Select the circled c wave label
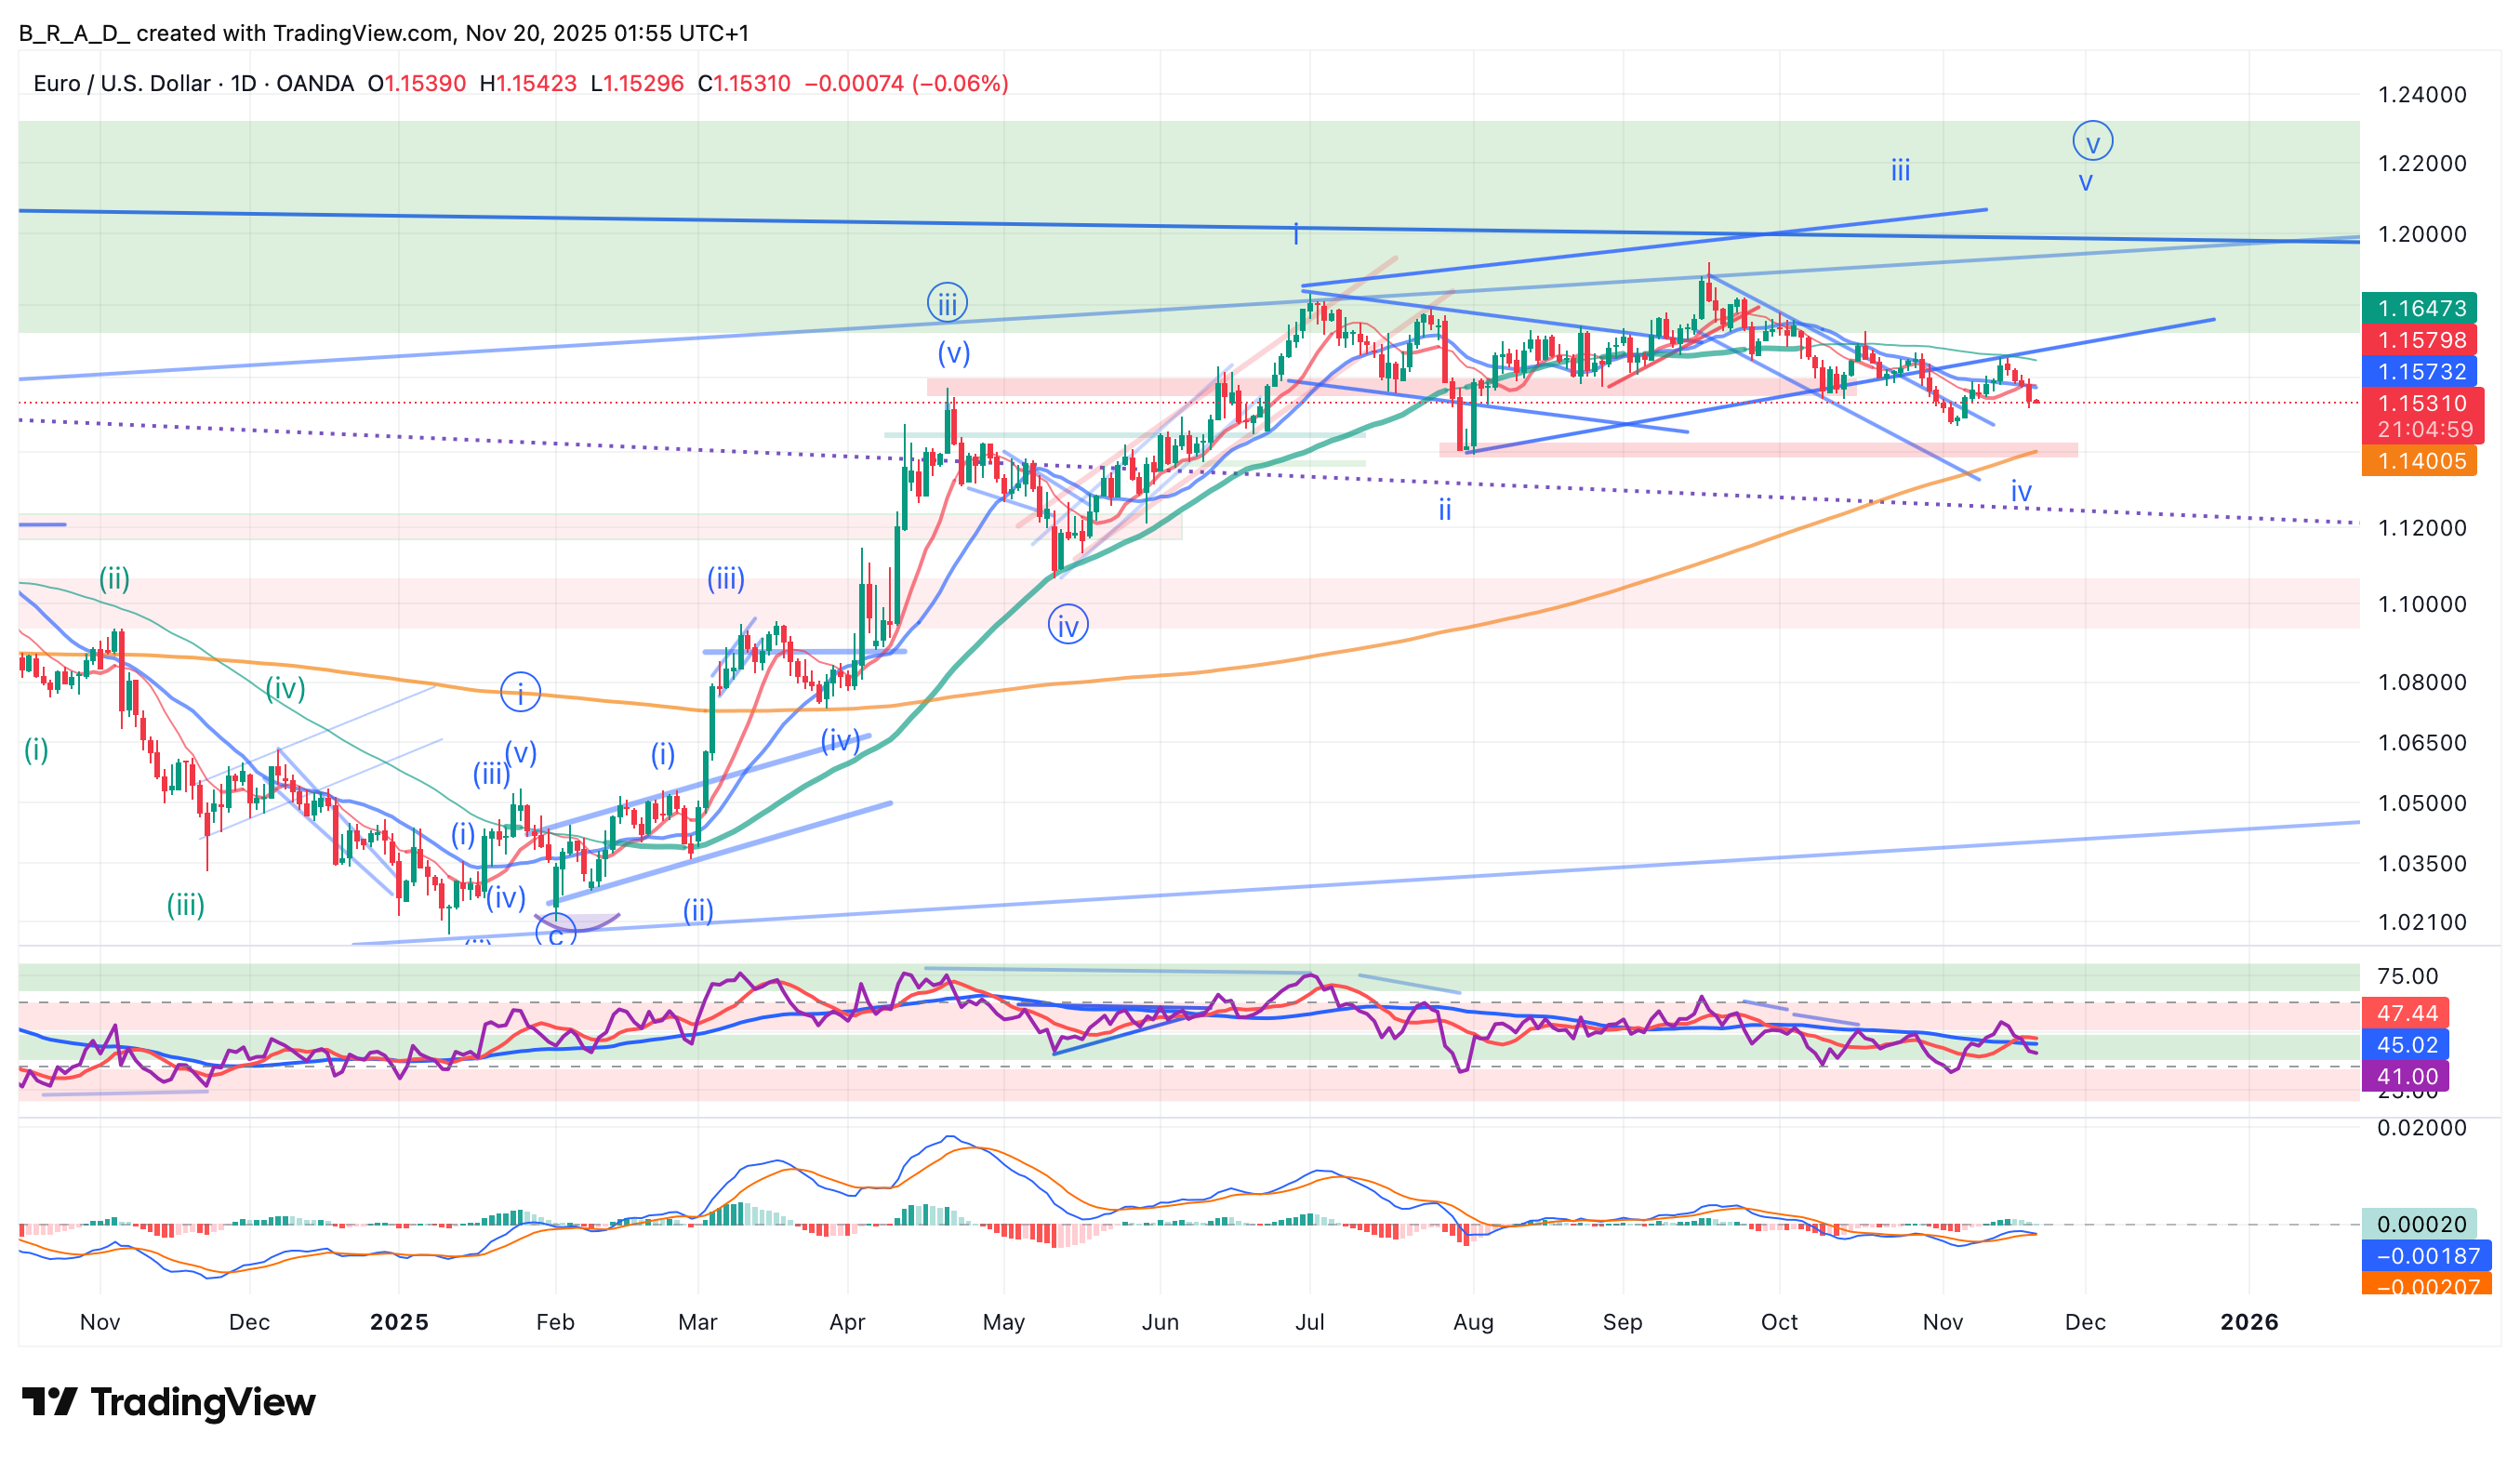The height and width of the screenshot is (1458, 2520). pyautogui.click(x=555, y=934)
